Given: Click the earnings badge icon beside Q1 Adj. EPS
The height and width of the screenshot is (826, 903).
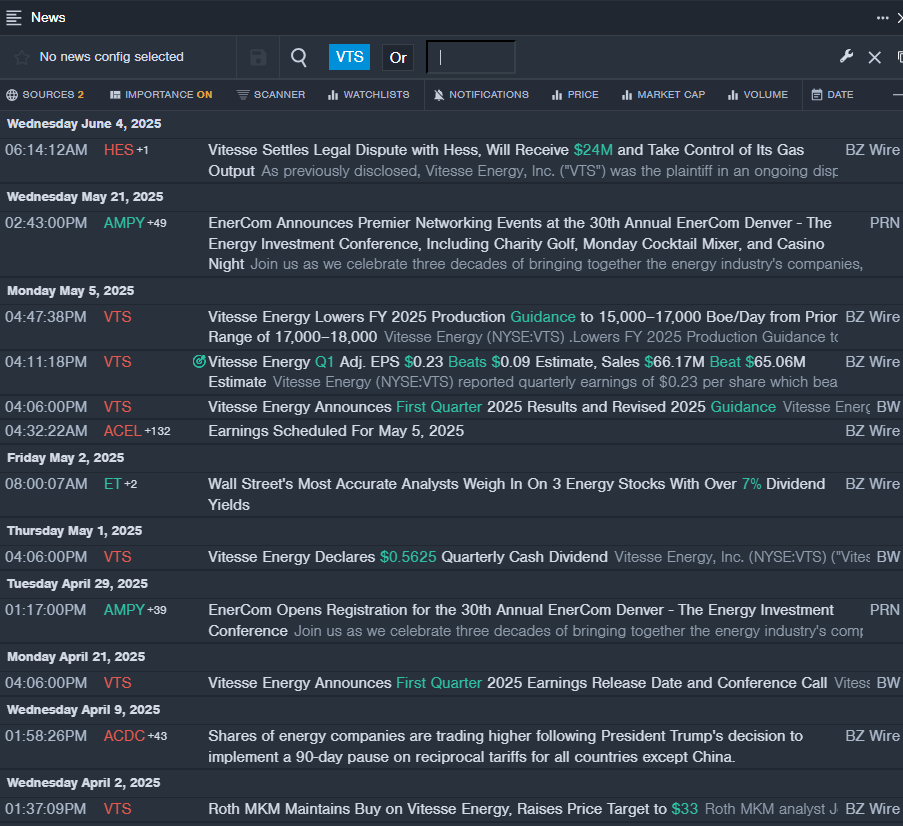Looking at the screenshot, I should click(x=199, y=362).
